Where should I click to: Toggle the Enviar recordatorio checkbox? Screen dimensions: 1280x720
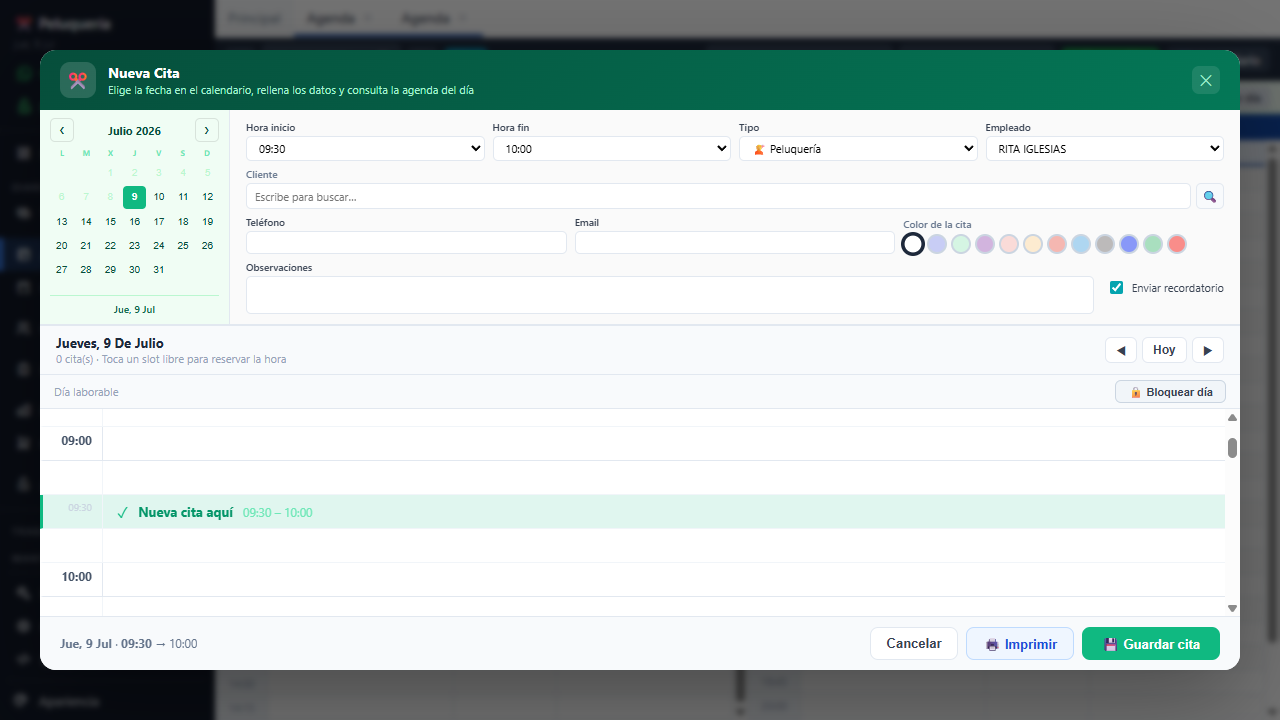[x=1117, y=288]
